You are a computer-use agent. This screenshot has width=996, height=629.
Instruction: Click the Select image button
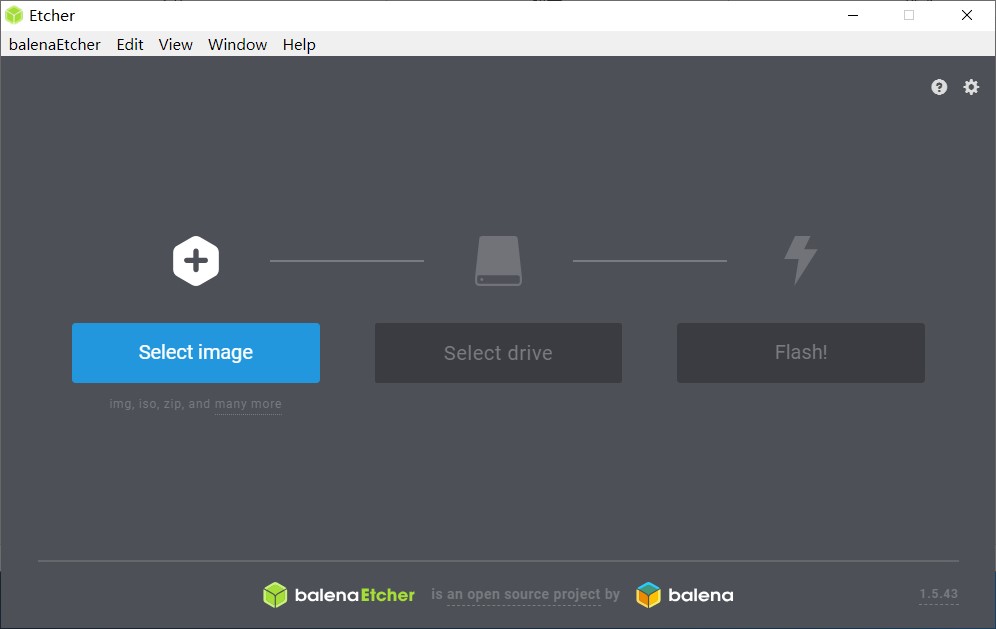coord(196,353)
